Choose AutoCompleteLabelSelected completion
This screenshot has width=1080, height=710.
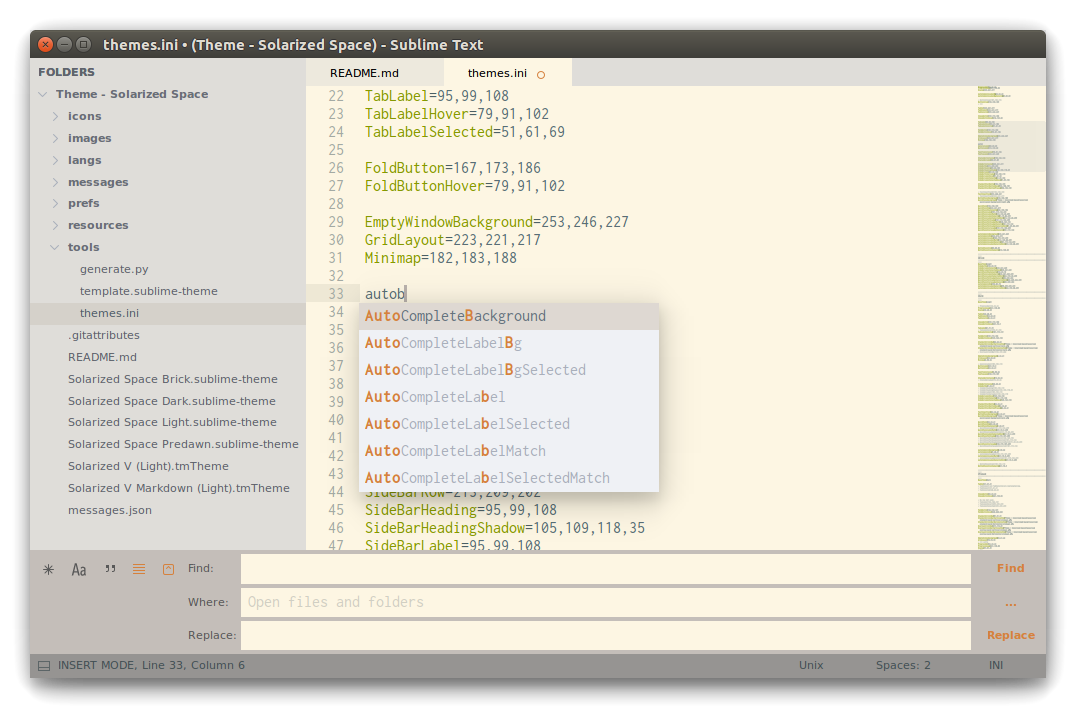pyautogui.click(x=509, y=424)
